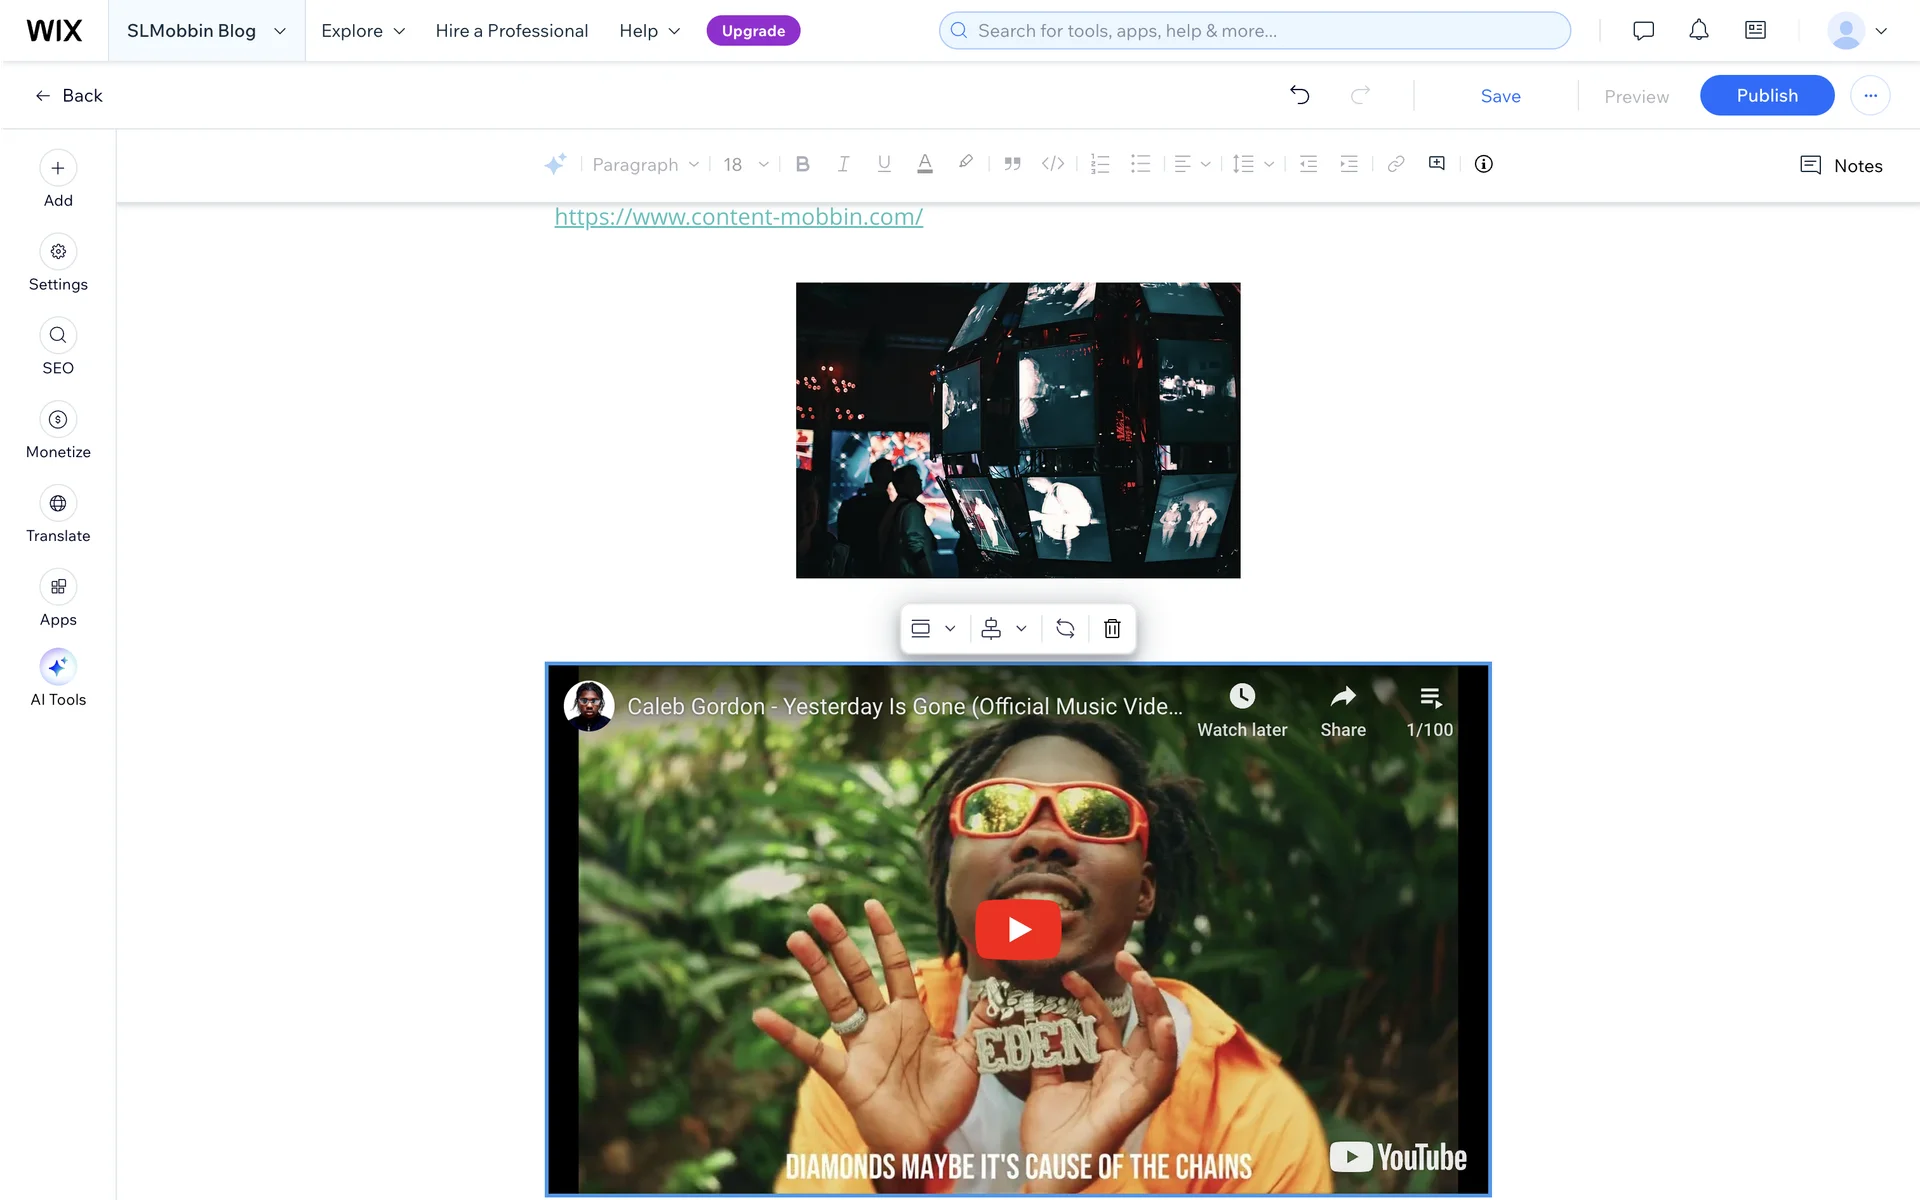The width and height of the screenshot is (1920, 1200).
Task: Toggle underline formatting
Action: [x=884, y=164]
